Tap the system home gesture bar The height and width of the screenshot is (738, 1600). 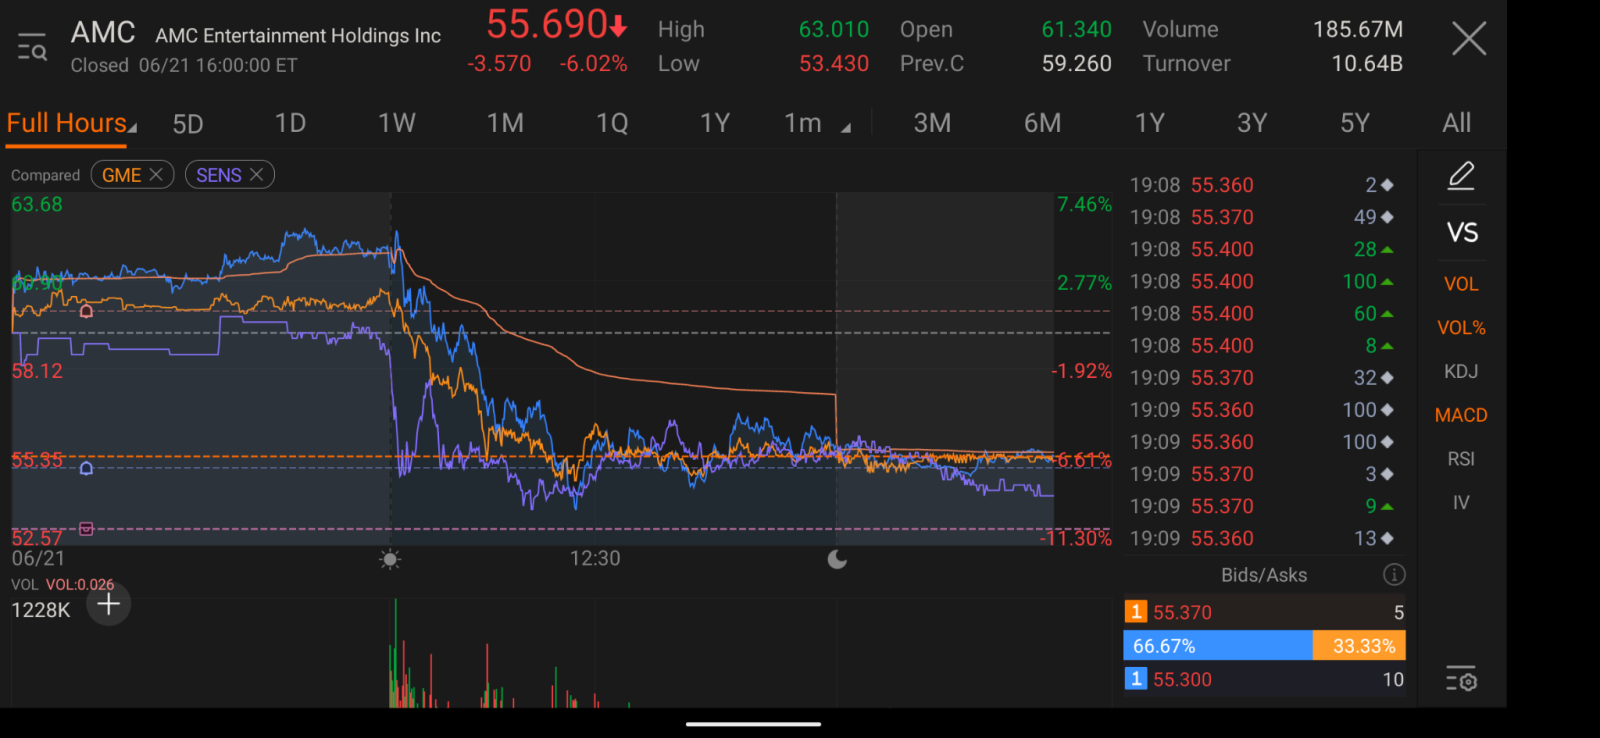coord(753,724)
